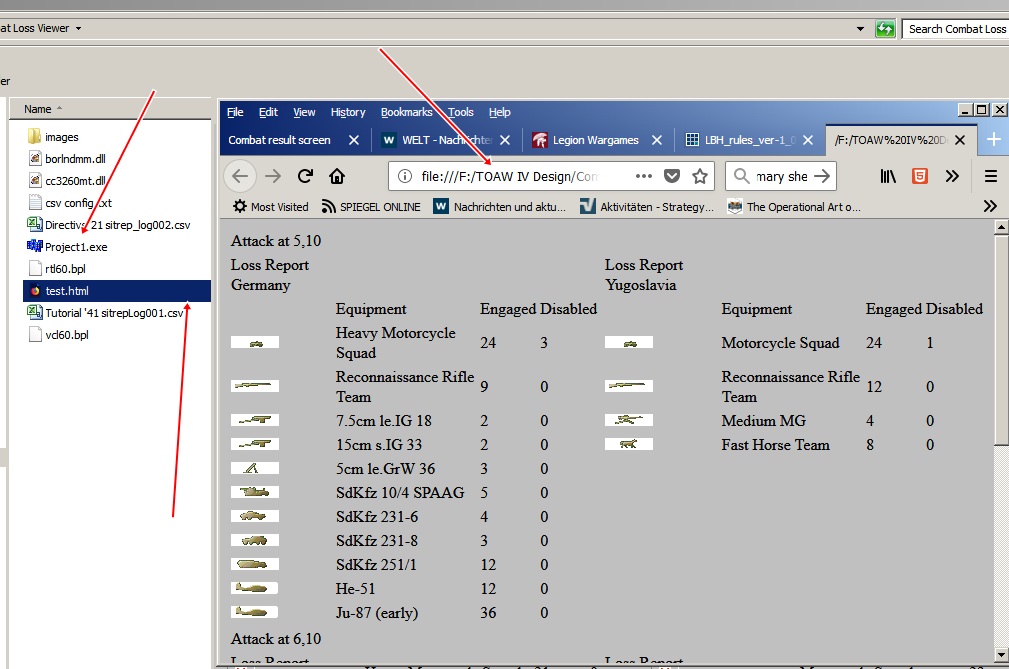Open The Operational Art bookmark
Image resolution: width=1009 pixels, height=669 pixels.
[x=793, y=206]
